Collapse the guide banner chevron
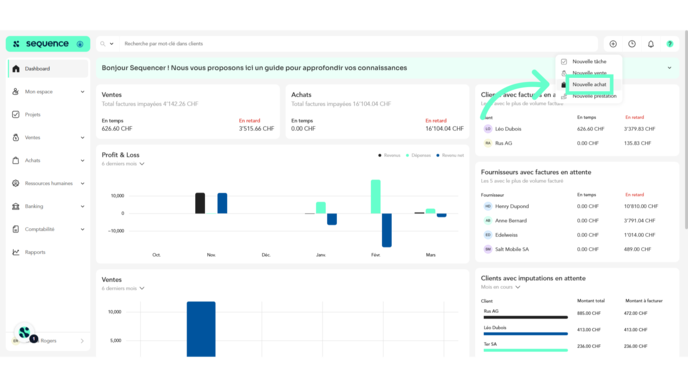 [x=669, y=68]
